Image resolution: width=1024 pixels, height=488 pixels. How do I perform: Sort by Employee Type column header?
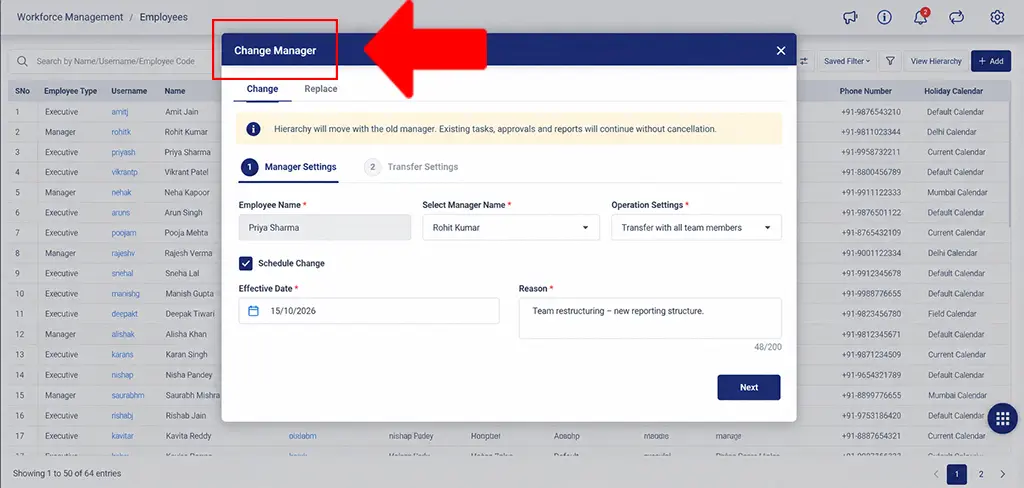(x=71, y=91)
